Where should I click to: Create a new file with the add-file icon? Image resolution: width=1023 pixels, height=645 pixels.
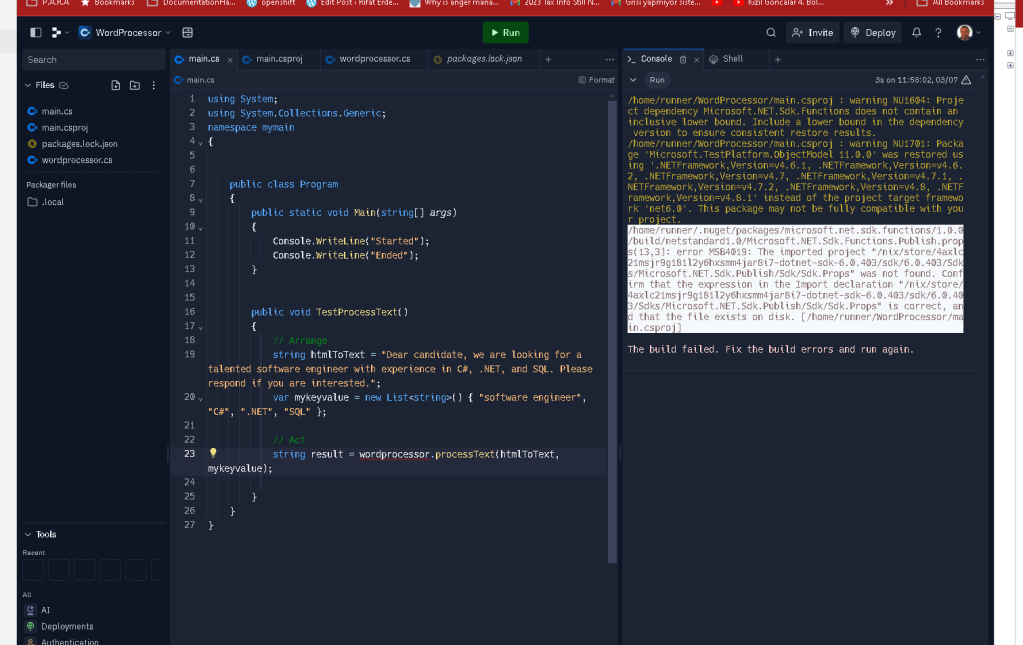115,85
